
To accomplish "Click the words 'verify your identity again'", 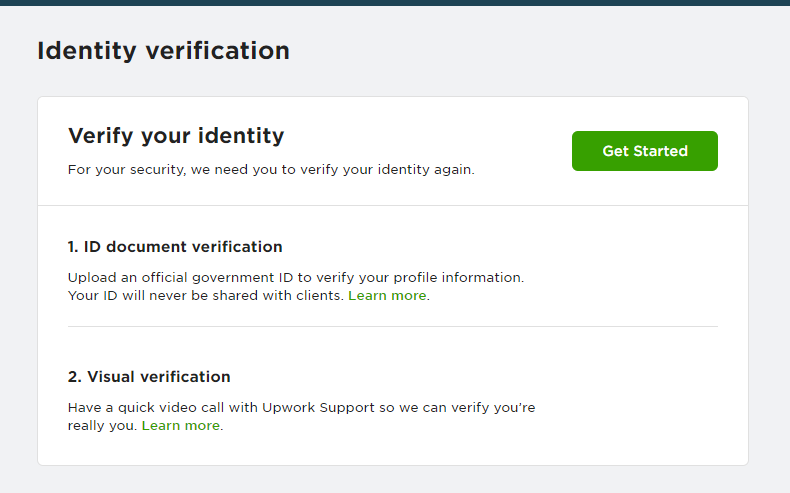I will (x=387, y=170).
